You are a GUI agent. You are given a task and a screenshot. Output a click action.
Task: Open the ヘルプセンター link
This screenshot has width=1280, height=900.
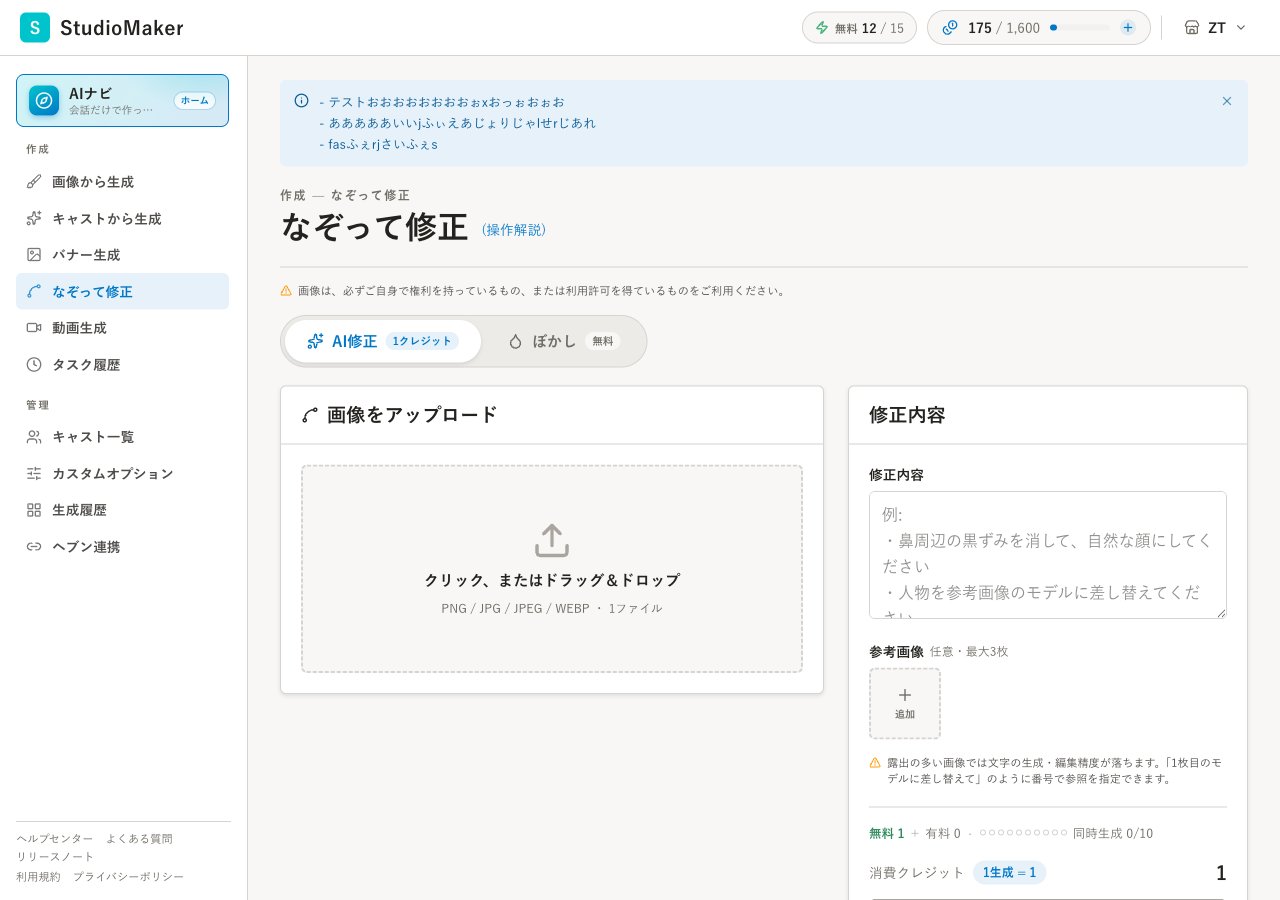click(x=55, y=838)
